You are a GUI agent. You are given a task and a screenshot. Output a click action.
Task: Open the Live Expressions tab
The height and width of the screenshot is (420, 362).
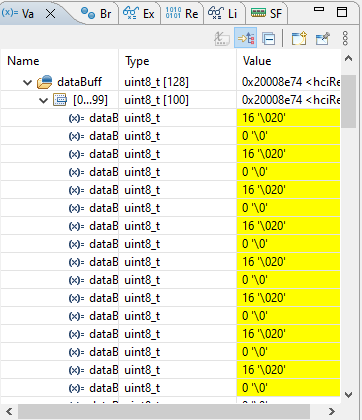tap(222, 14)
